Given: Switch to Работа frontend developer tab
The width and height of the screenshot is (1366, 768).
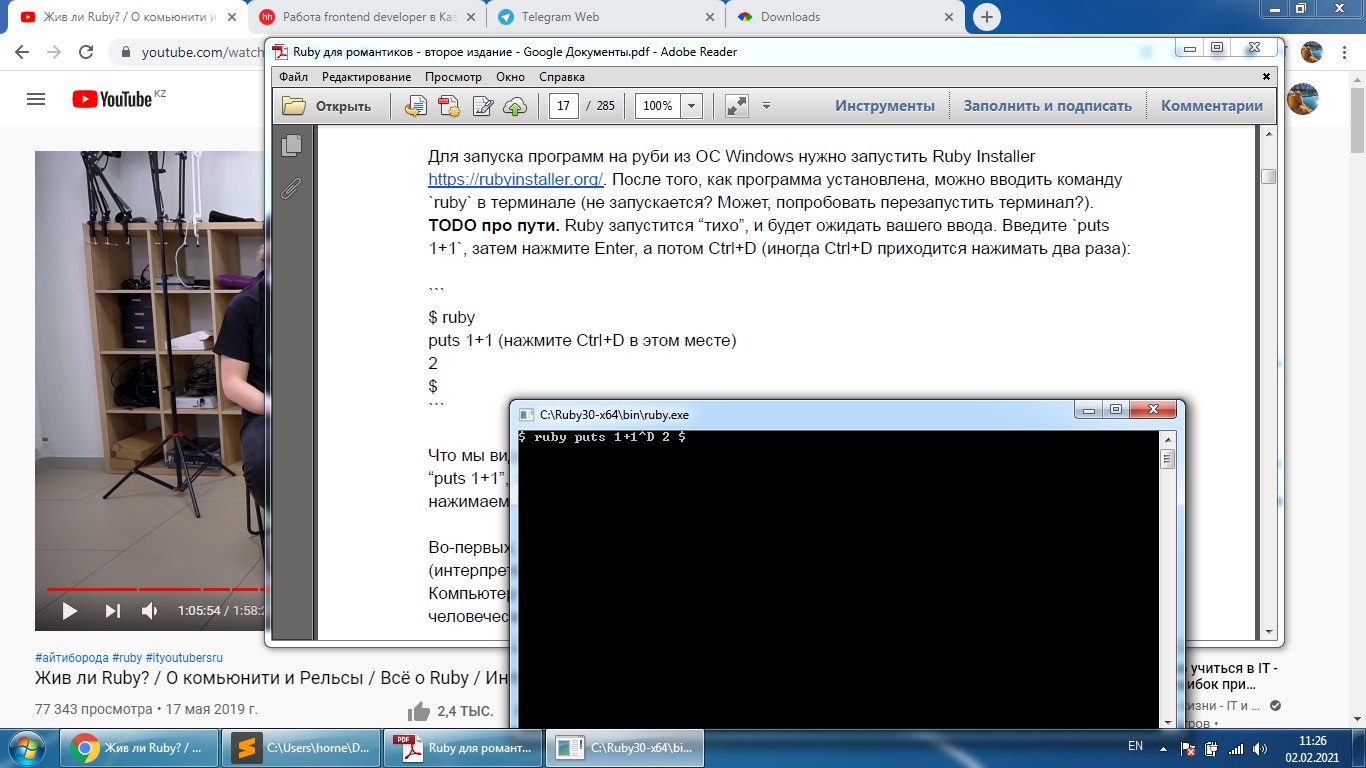Looking at the screenshot, I should 366,17.
